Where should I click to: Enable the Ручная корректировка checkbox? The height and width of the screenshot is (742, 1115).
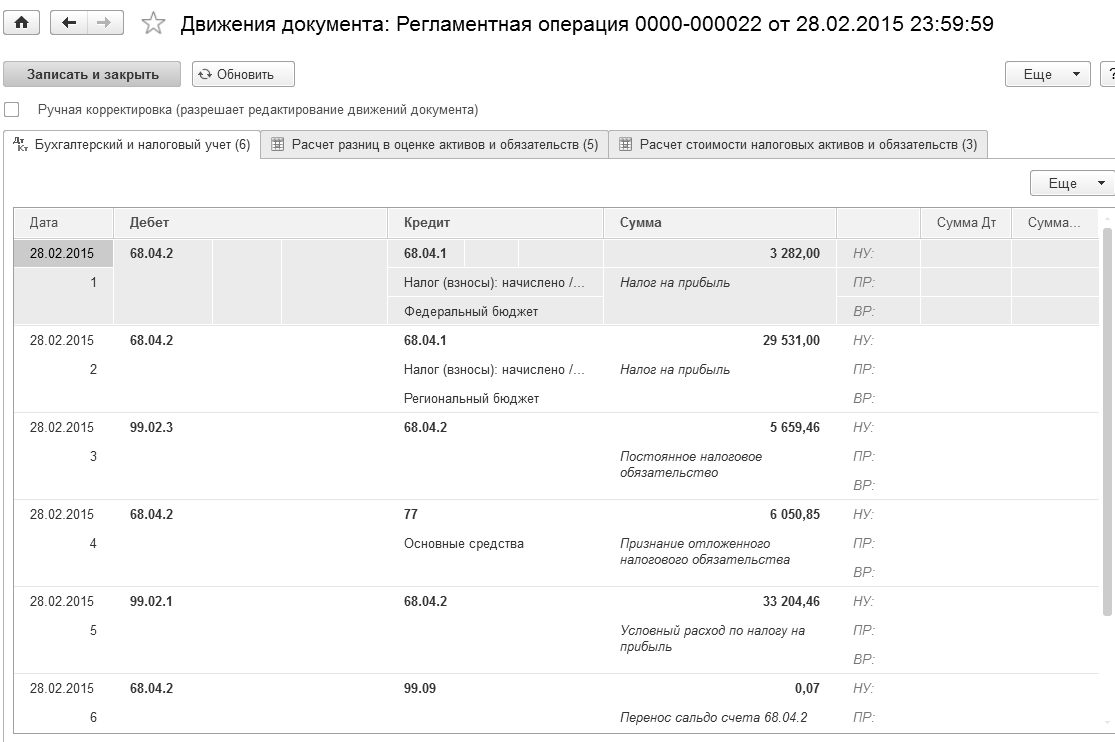click(x=11, y=110)
